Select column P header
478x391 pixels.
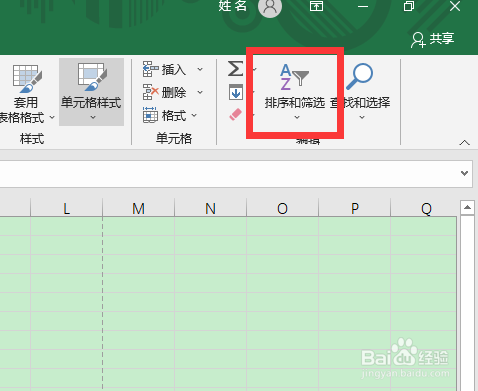[354, 208]
